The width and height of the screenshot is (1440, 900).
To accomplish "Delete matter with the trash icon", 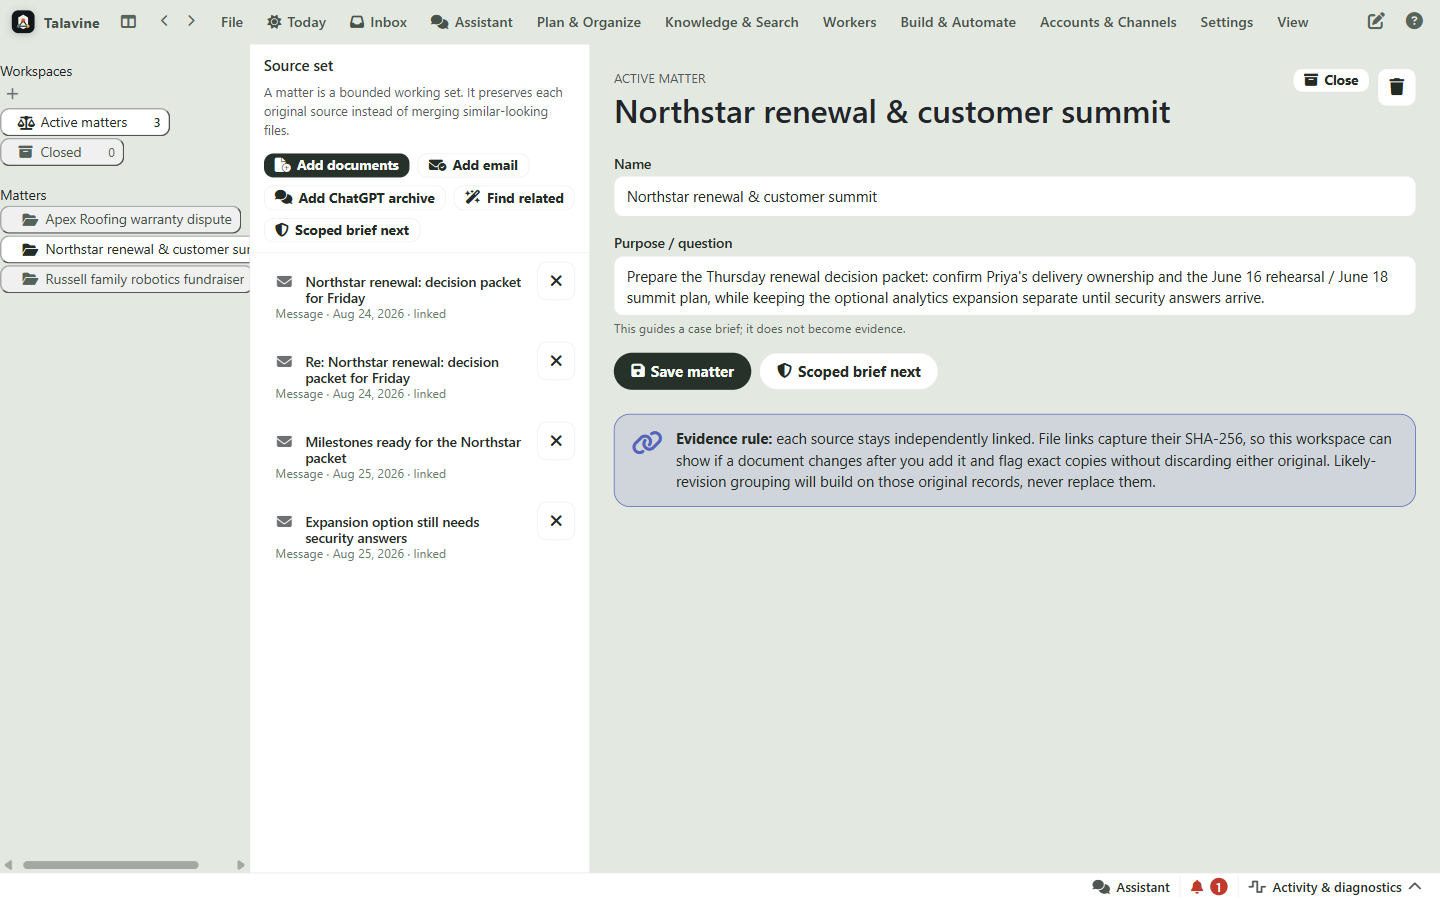I will click(1397, 87).
